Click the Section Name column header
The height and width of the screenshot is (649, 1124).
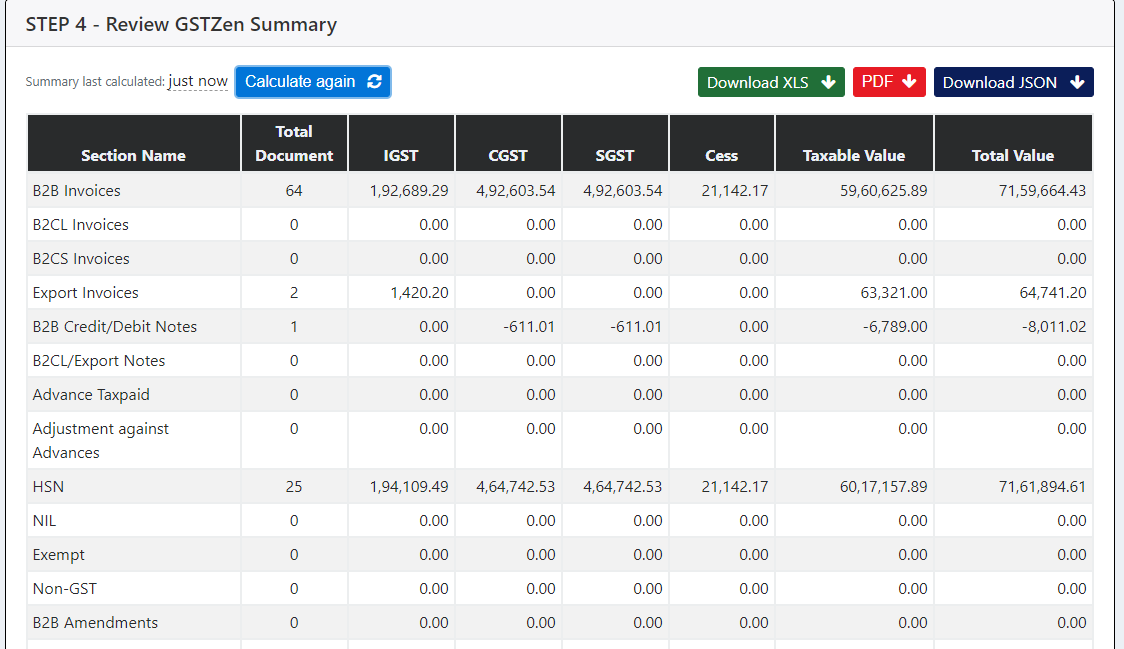point(133,156)
